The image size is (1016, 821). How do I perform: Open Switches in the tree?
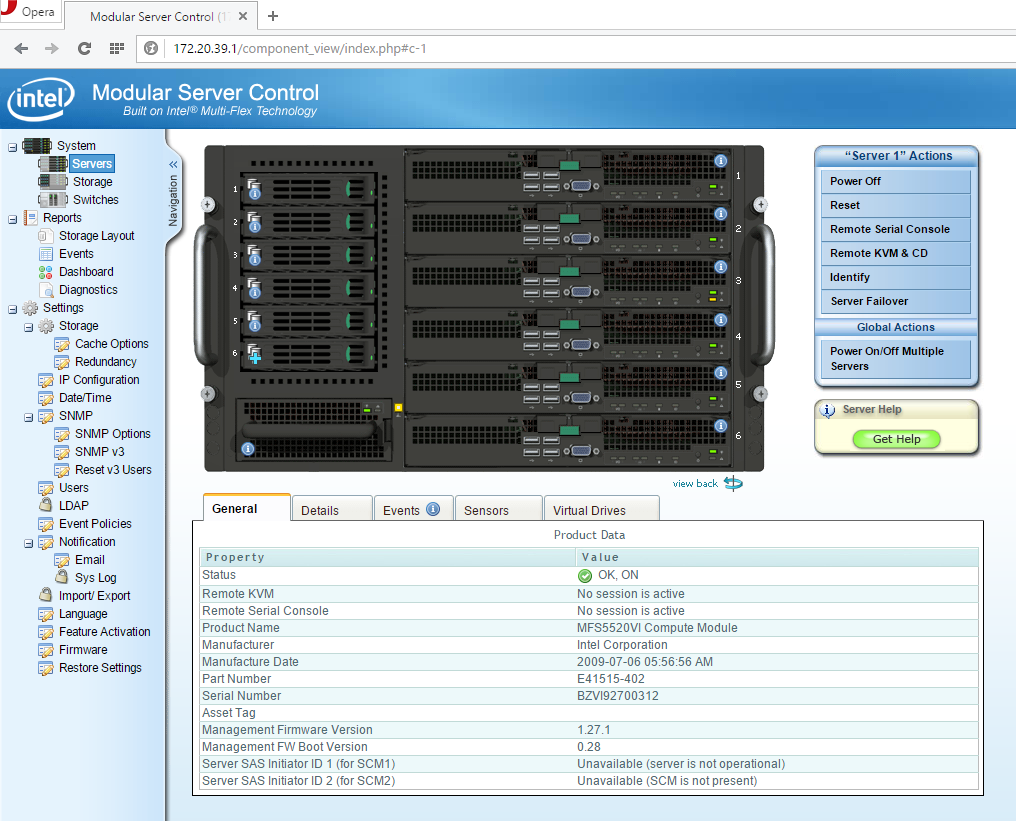tap(95, 200)
